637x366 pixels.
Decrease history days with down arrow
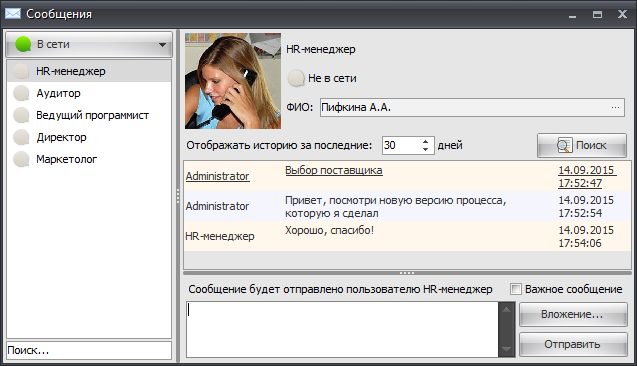[x=425, y=149]
